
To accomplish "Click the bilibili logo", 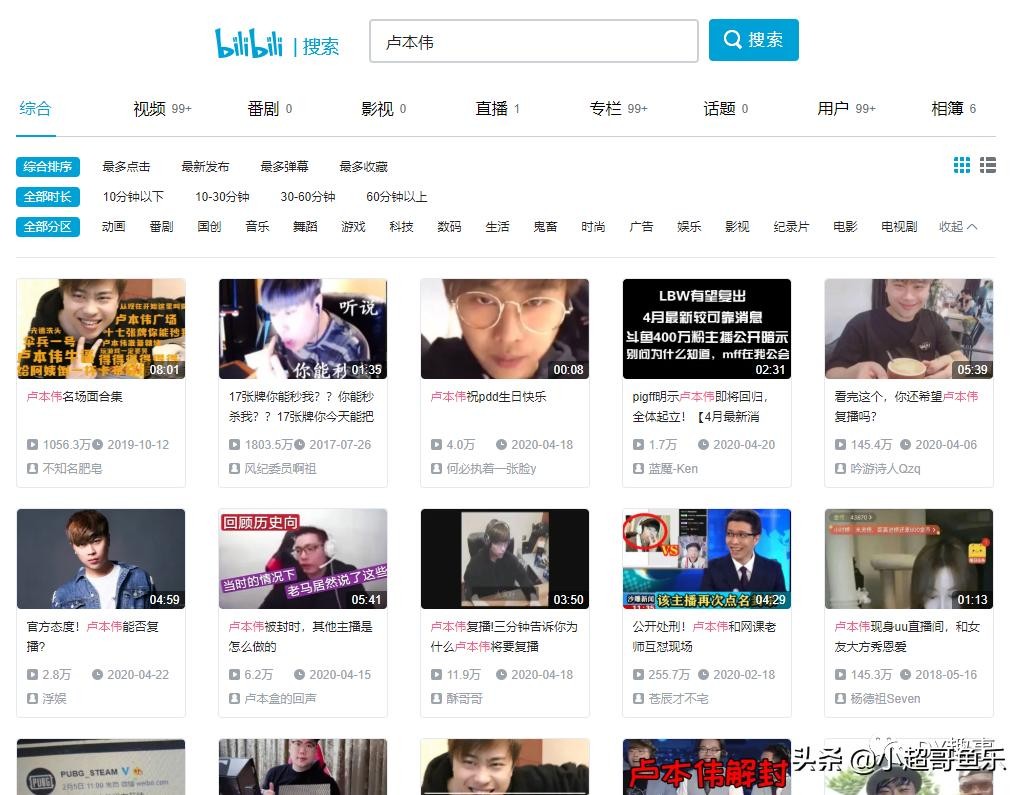I will click(x=249, y=43).
